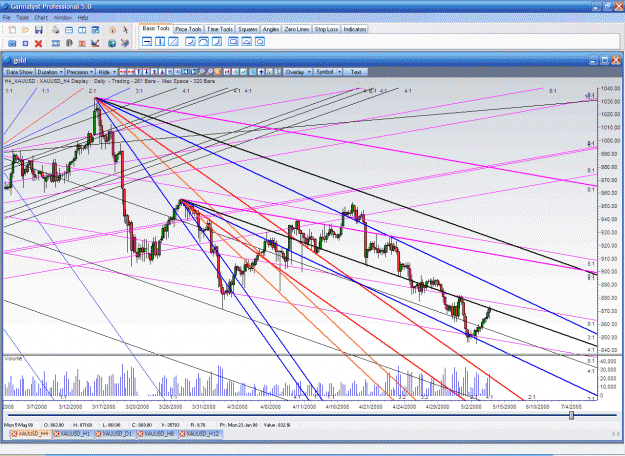Click the padlock icon in the top toolbar
This screenshot has height=456, width=625.
click(112, 30)
